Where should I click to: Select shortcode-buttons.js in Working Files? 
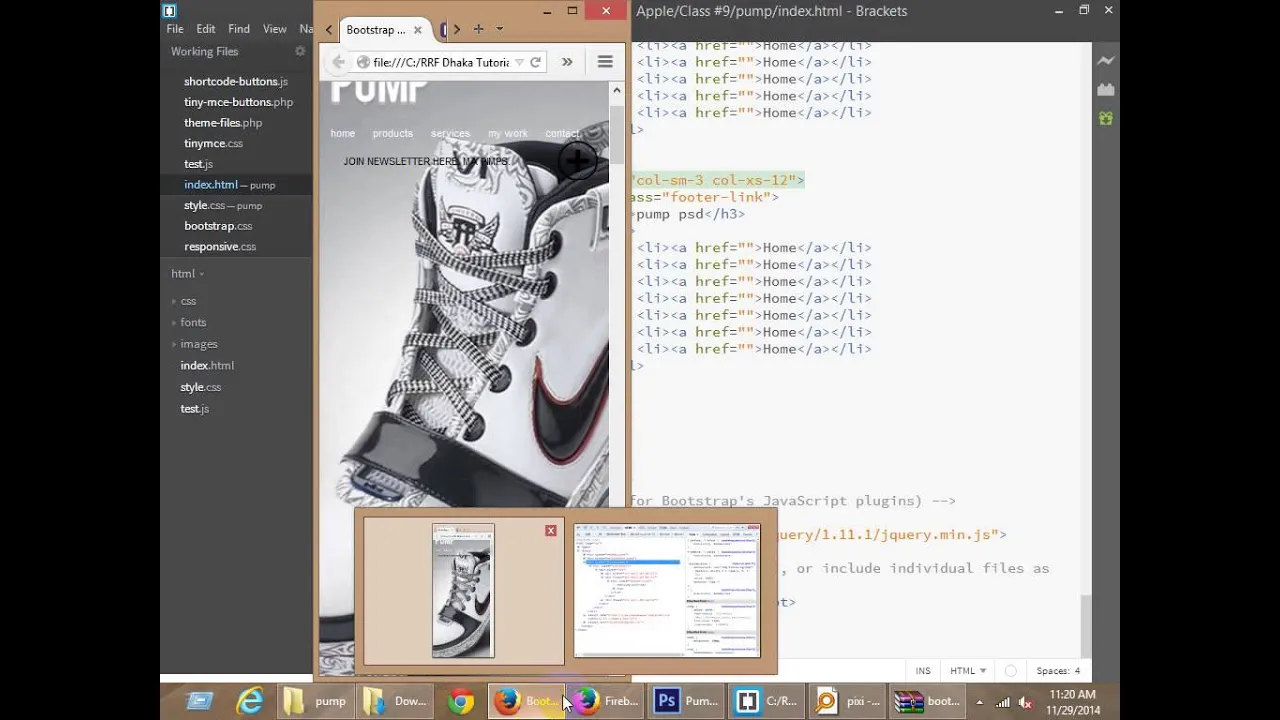pyautogui.click(x=236, y=81)
